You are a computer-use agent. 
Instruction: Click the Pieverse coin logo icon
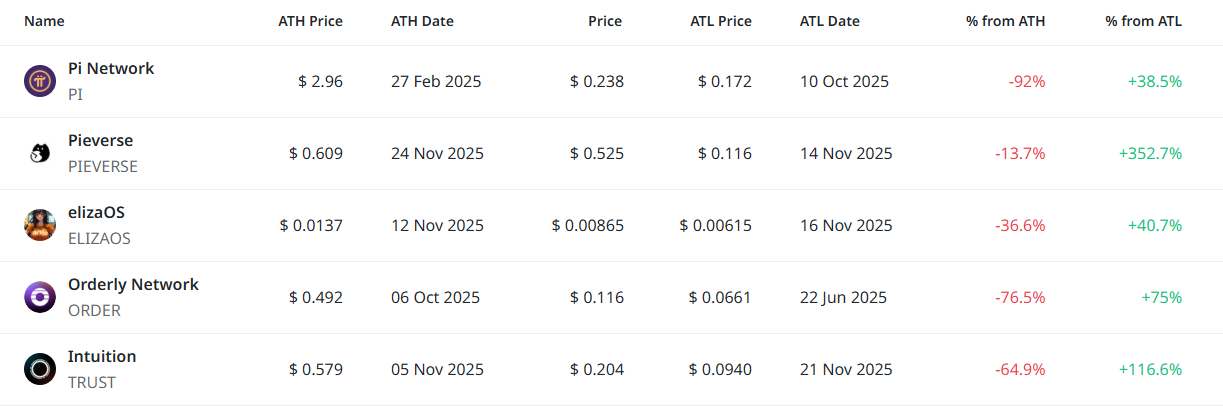40,153
